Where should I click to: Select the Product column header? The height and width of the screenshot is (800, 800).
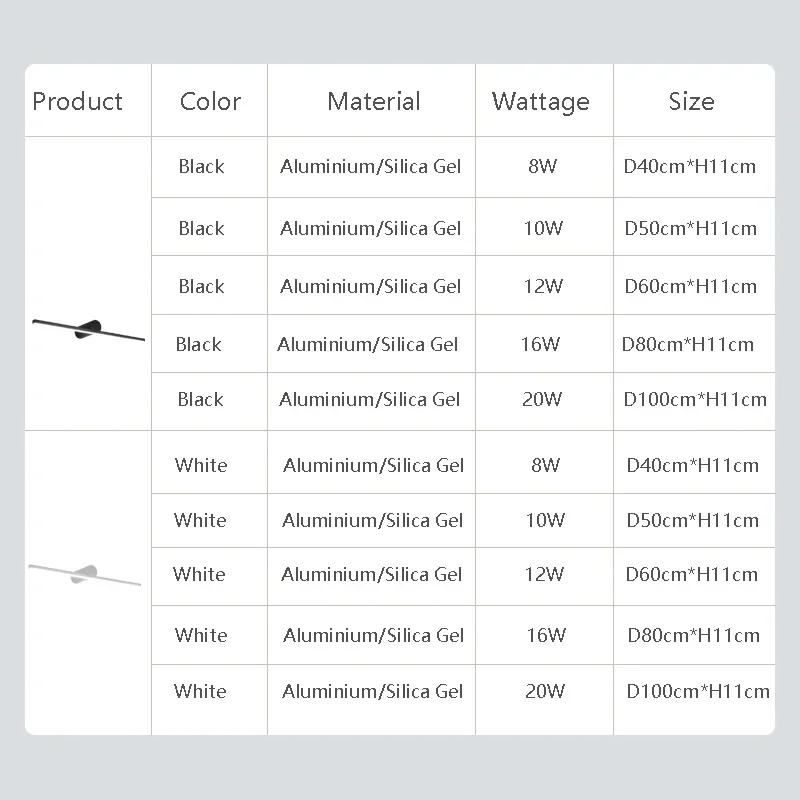pos(77,101)
